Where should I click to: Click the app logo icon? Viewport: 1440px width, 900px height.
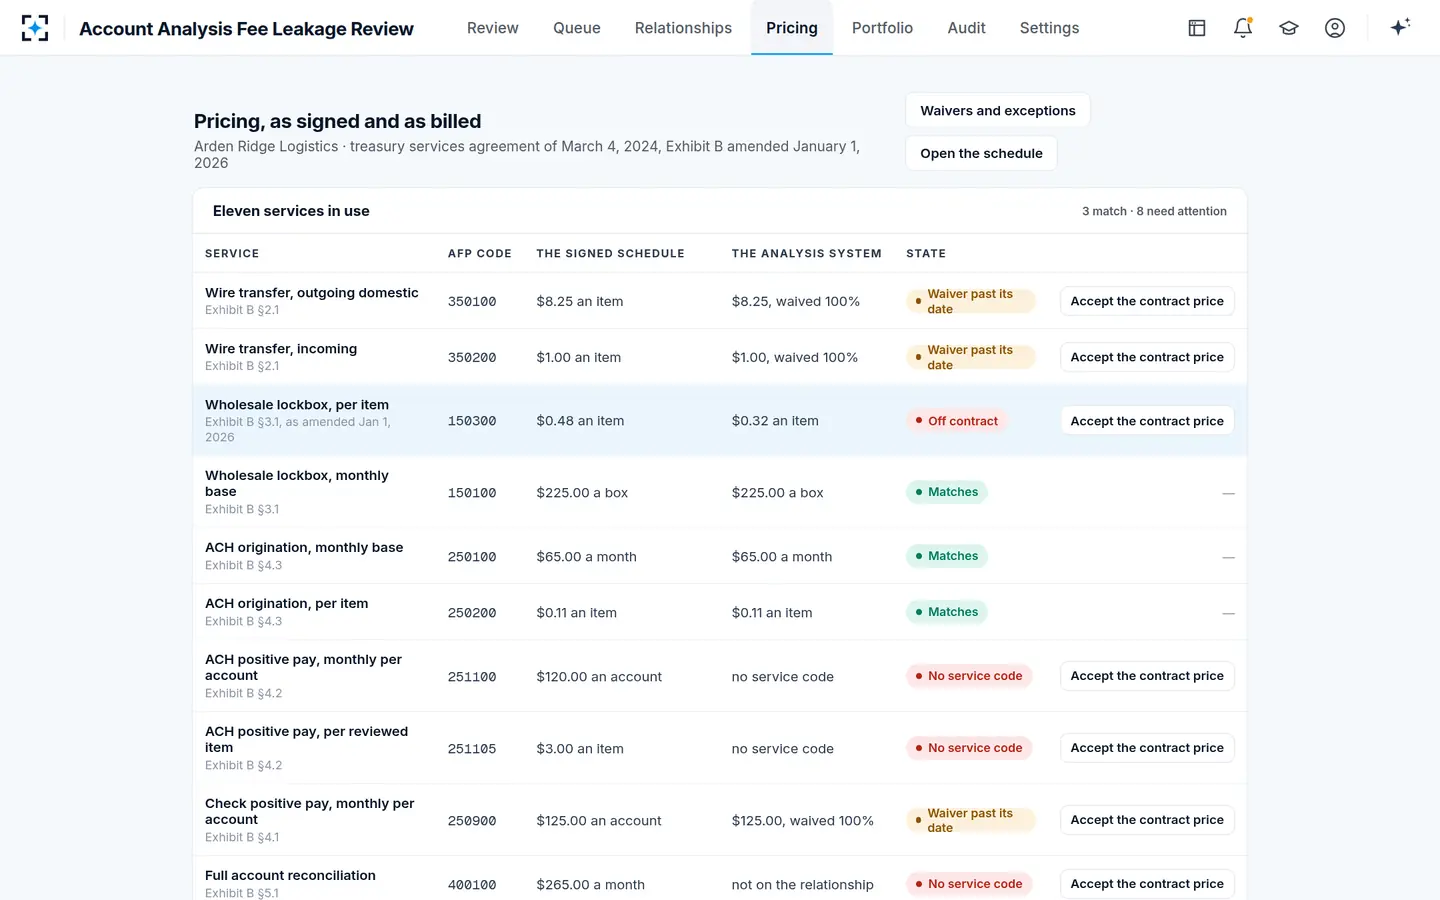coord(35,28)
